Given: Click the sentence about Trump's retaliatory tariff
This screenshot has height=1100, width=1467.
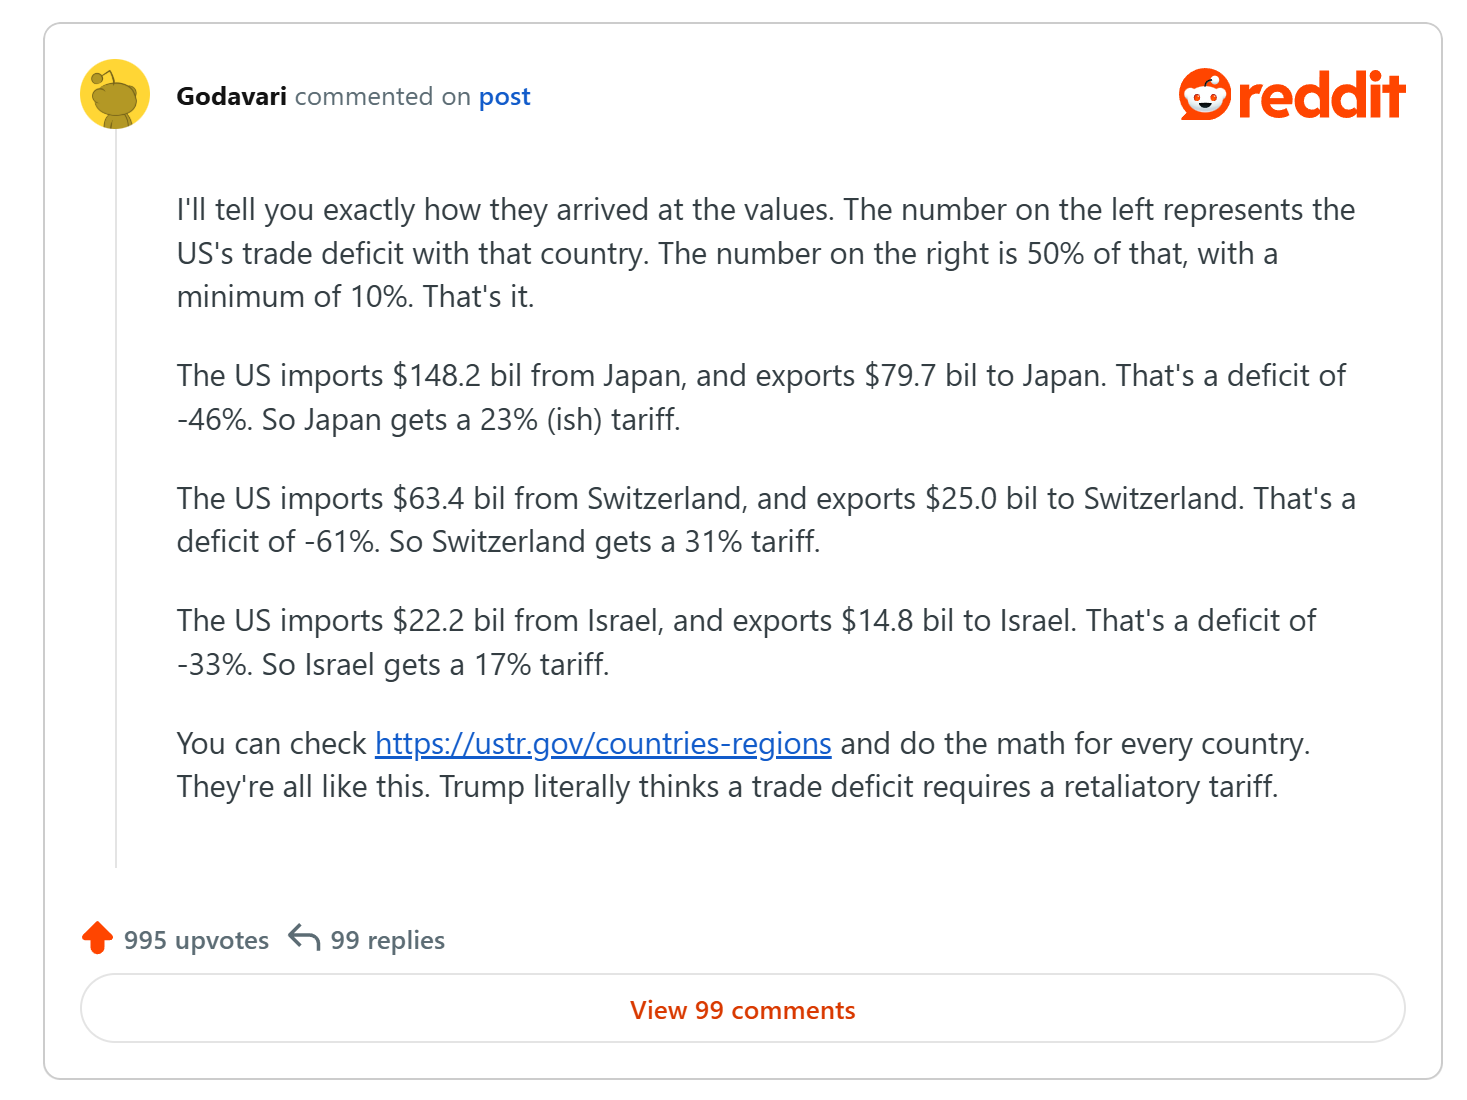Looking at the screenshot, I should pyautogui.click(x=859, y=786).
